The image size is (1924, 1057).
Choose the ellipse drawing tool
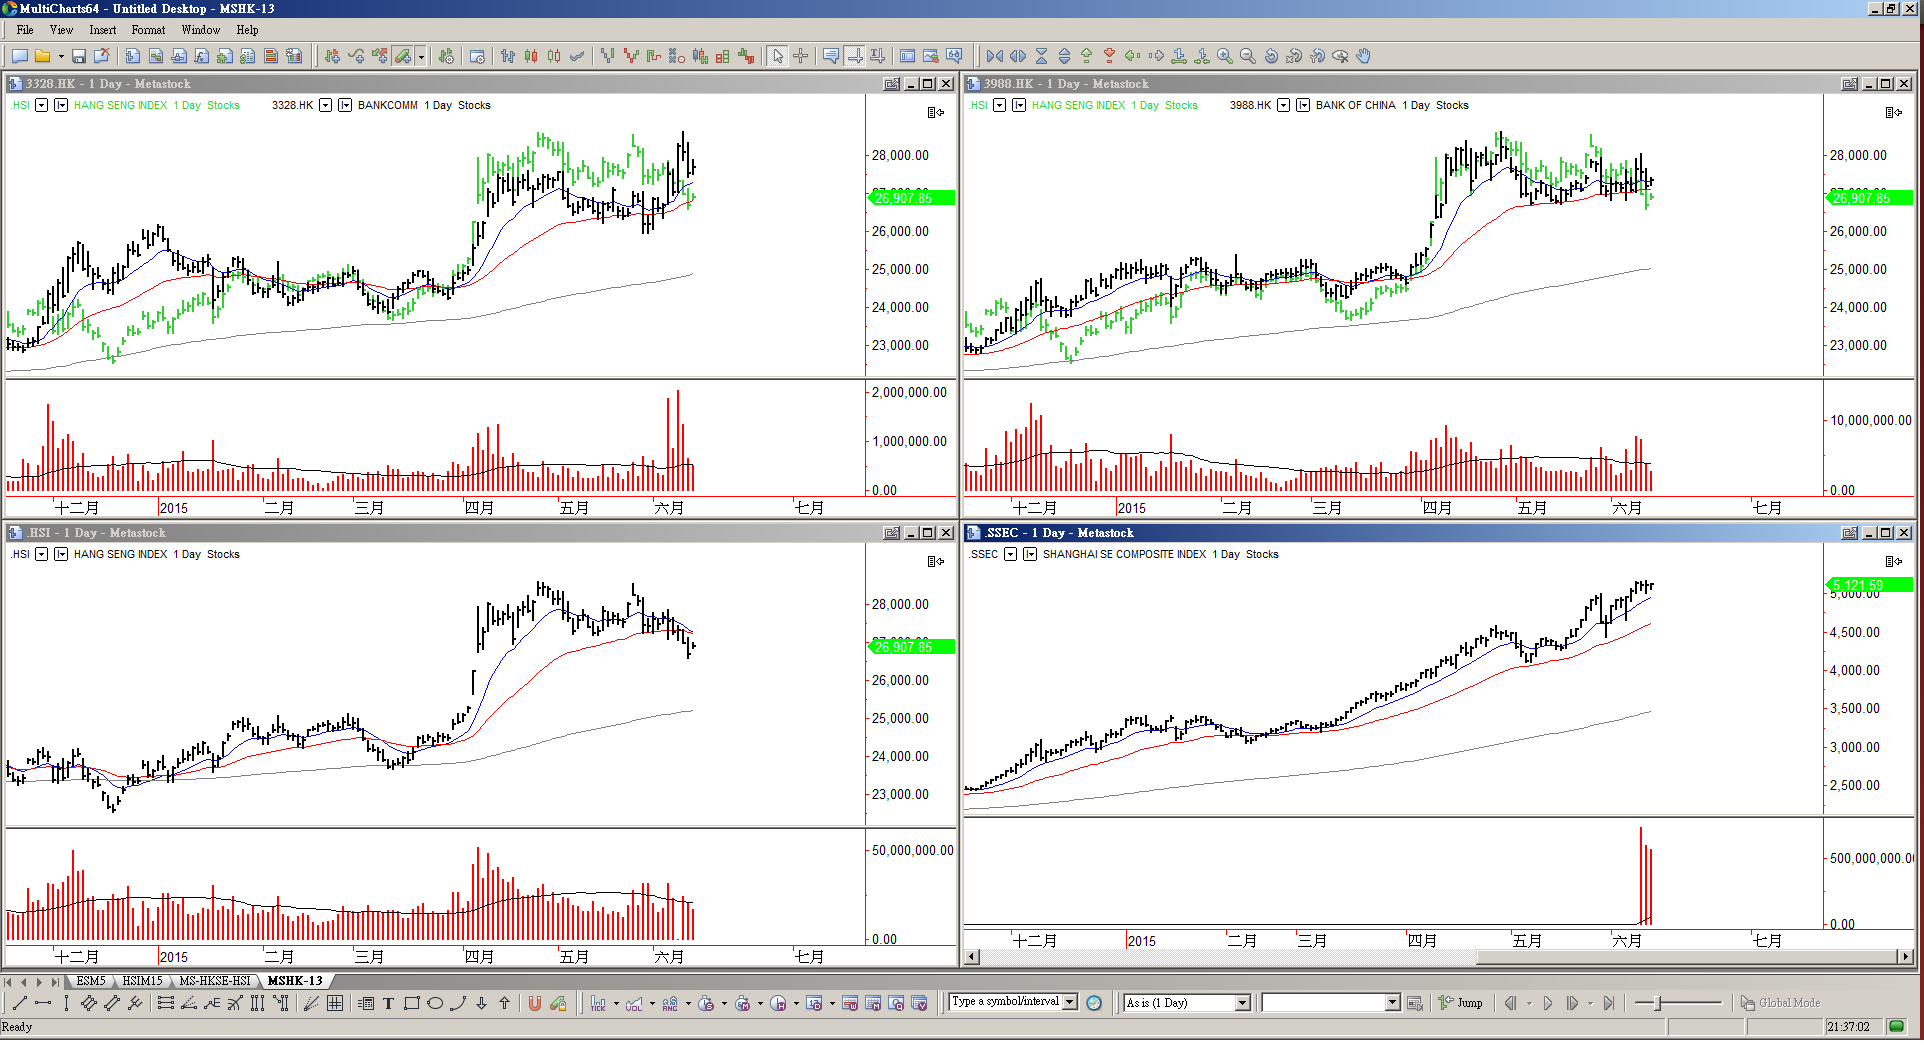pos(435,1004)
